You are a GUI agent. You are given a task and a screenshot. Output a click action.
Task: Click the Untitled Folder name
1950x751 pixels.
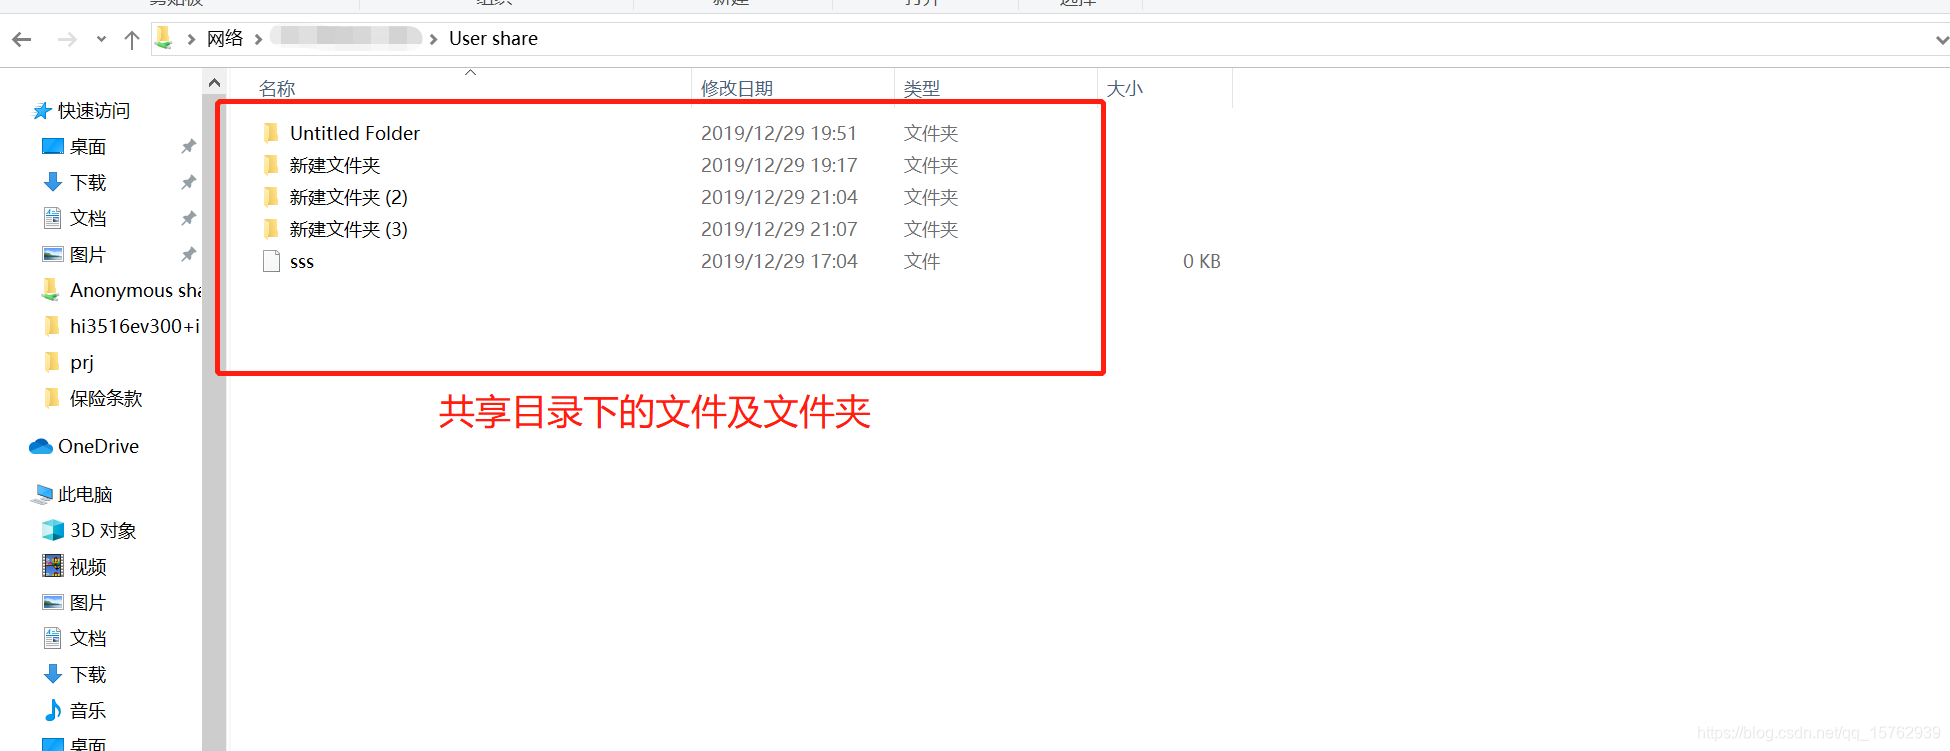[x=355, y=133]
